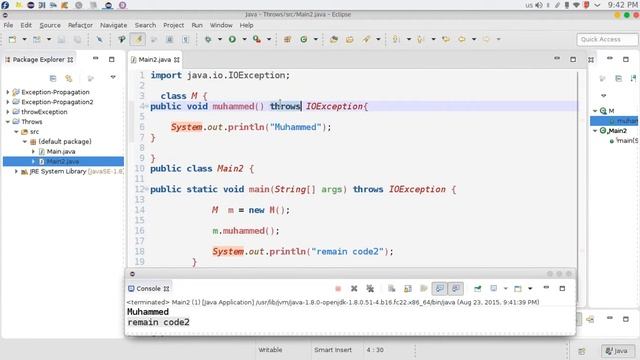Click the Debug bug icon in toolbar
This screenshot has height=360, width=640.
click(208, 40)
